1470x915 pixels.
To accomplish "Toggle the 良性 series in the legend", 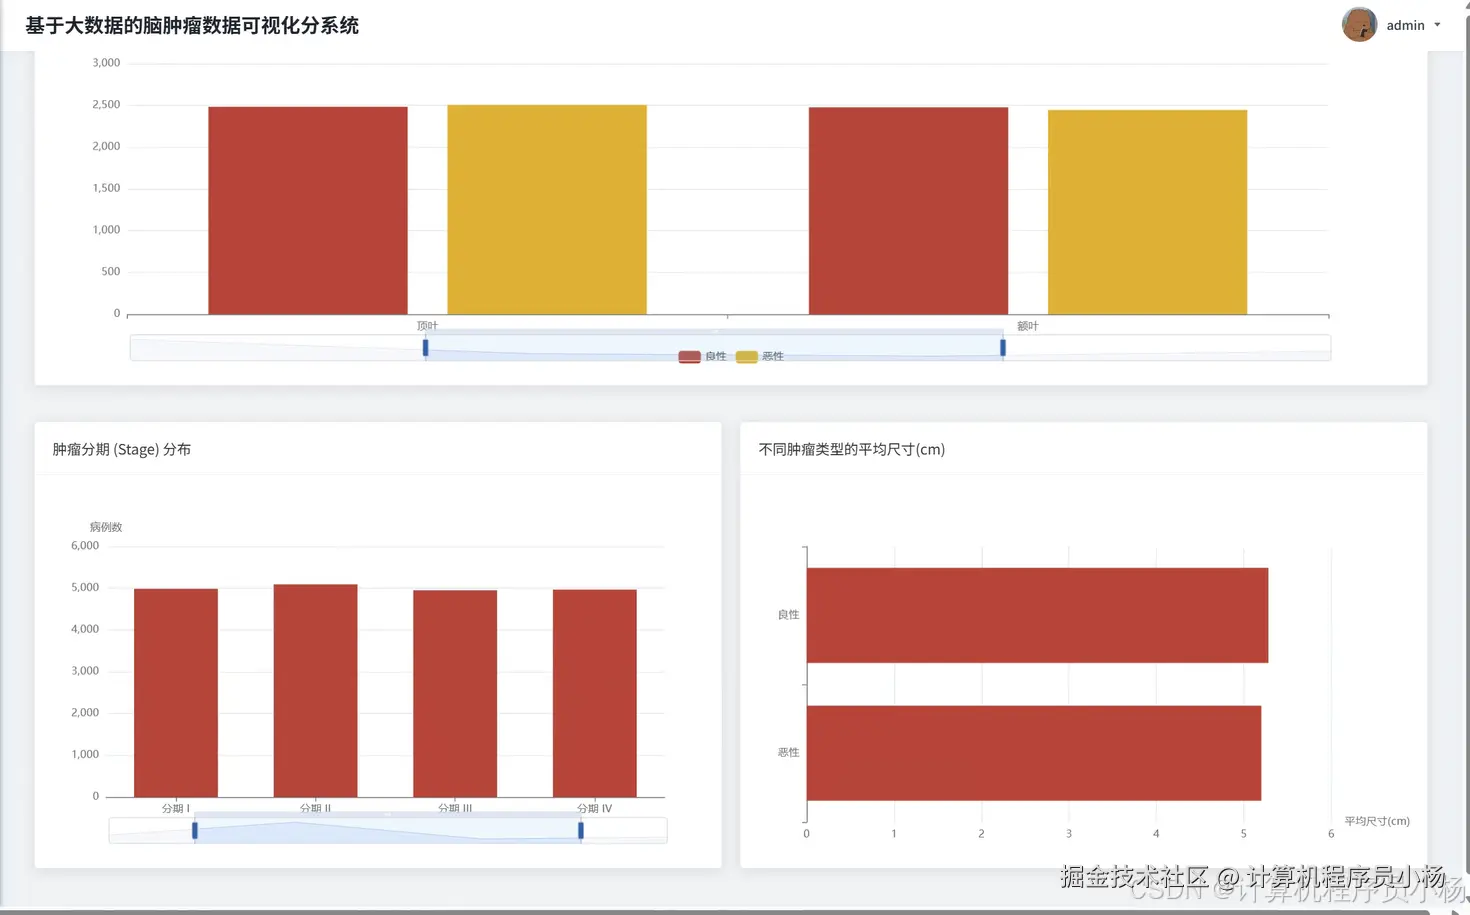I will click(x=714, y=356).
